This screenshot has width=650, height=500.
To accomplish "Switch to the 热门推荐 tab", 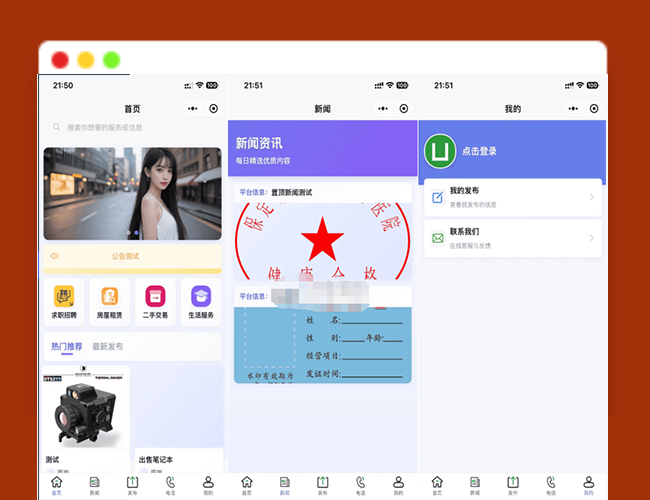I will [67, 346].
